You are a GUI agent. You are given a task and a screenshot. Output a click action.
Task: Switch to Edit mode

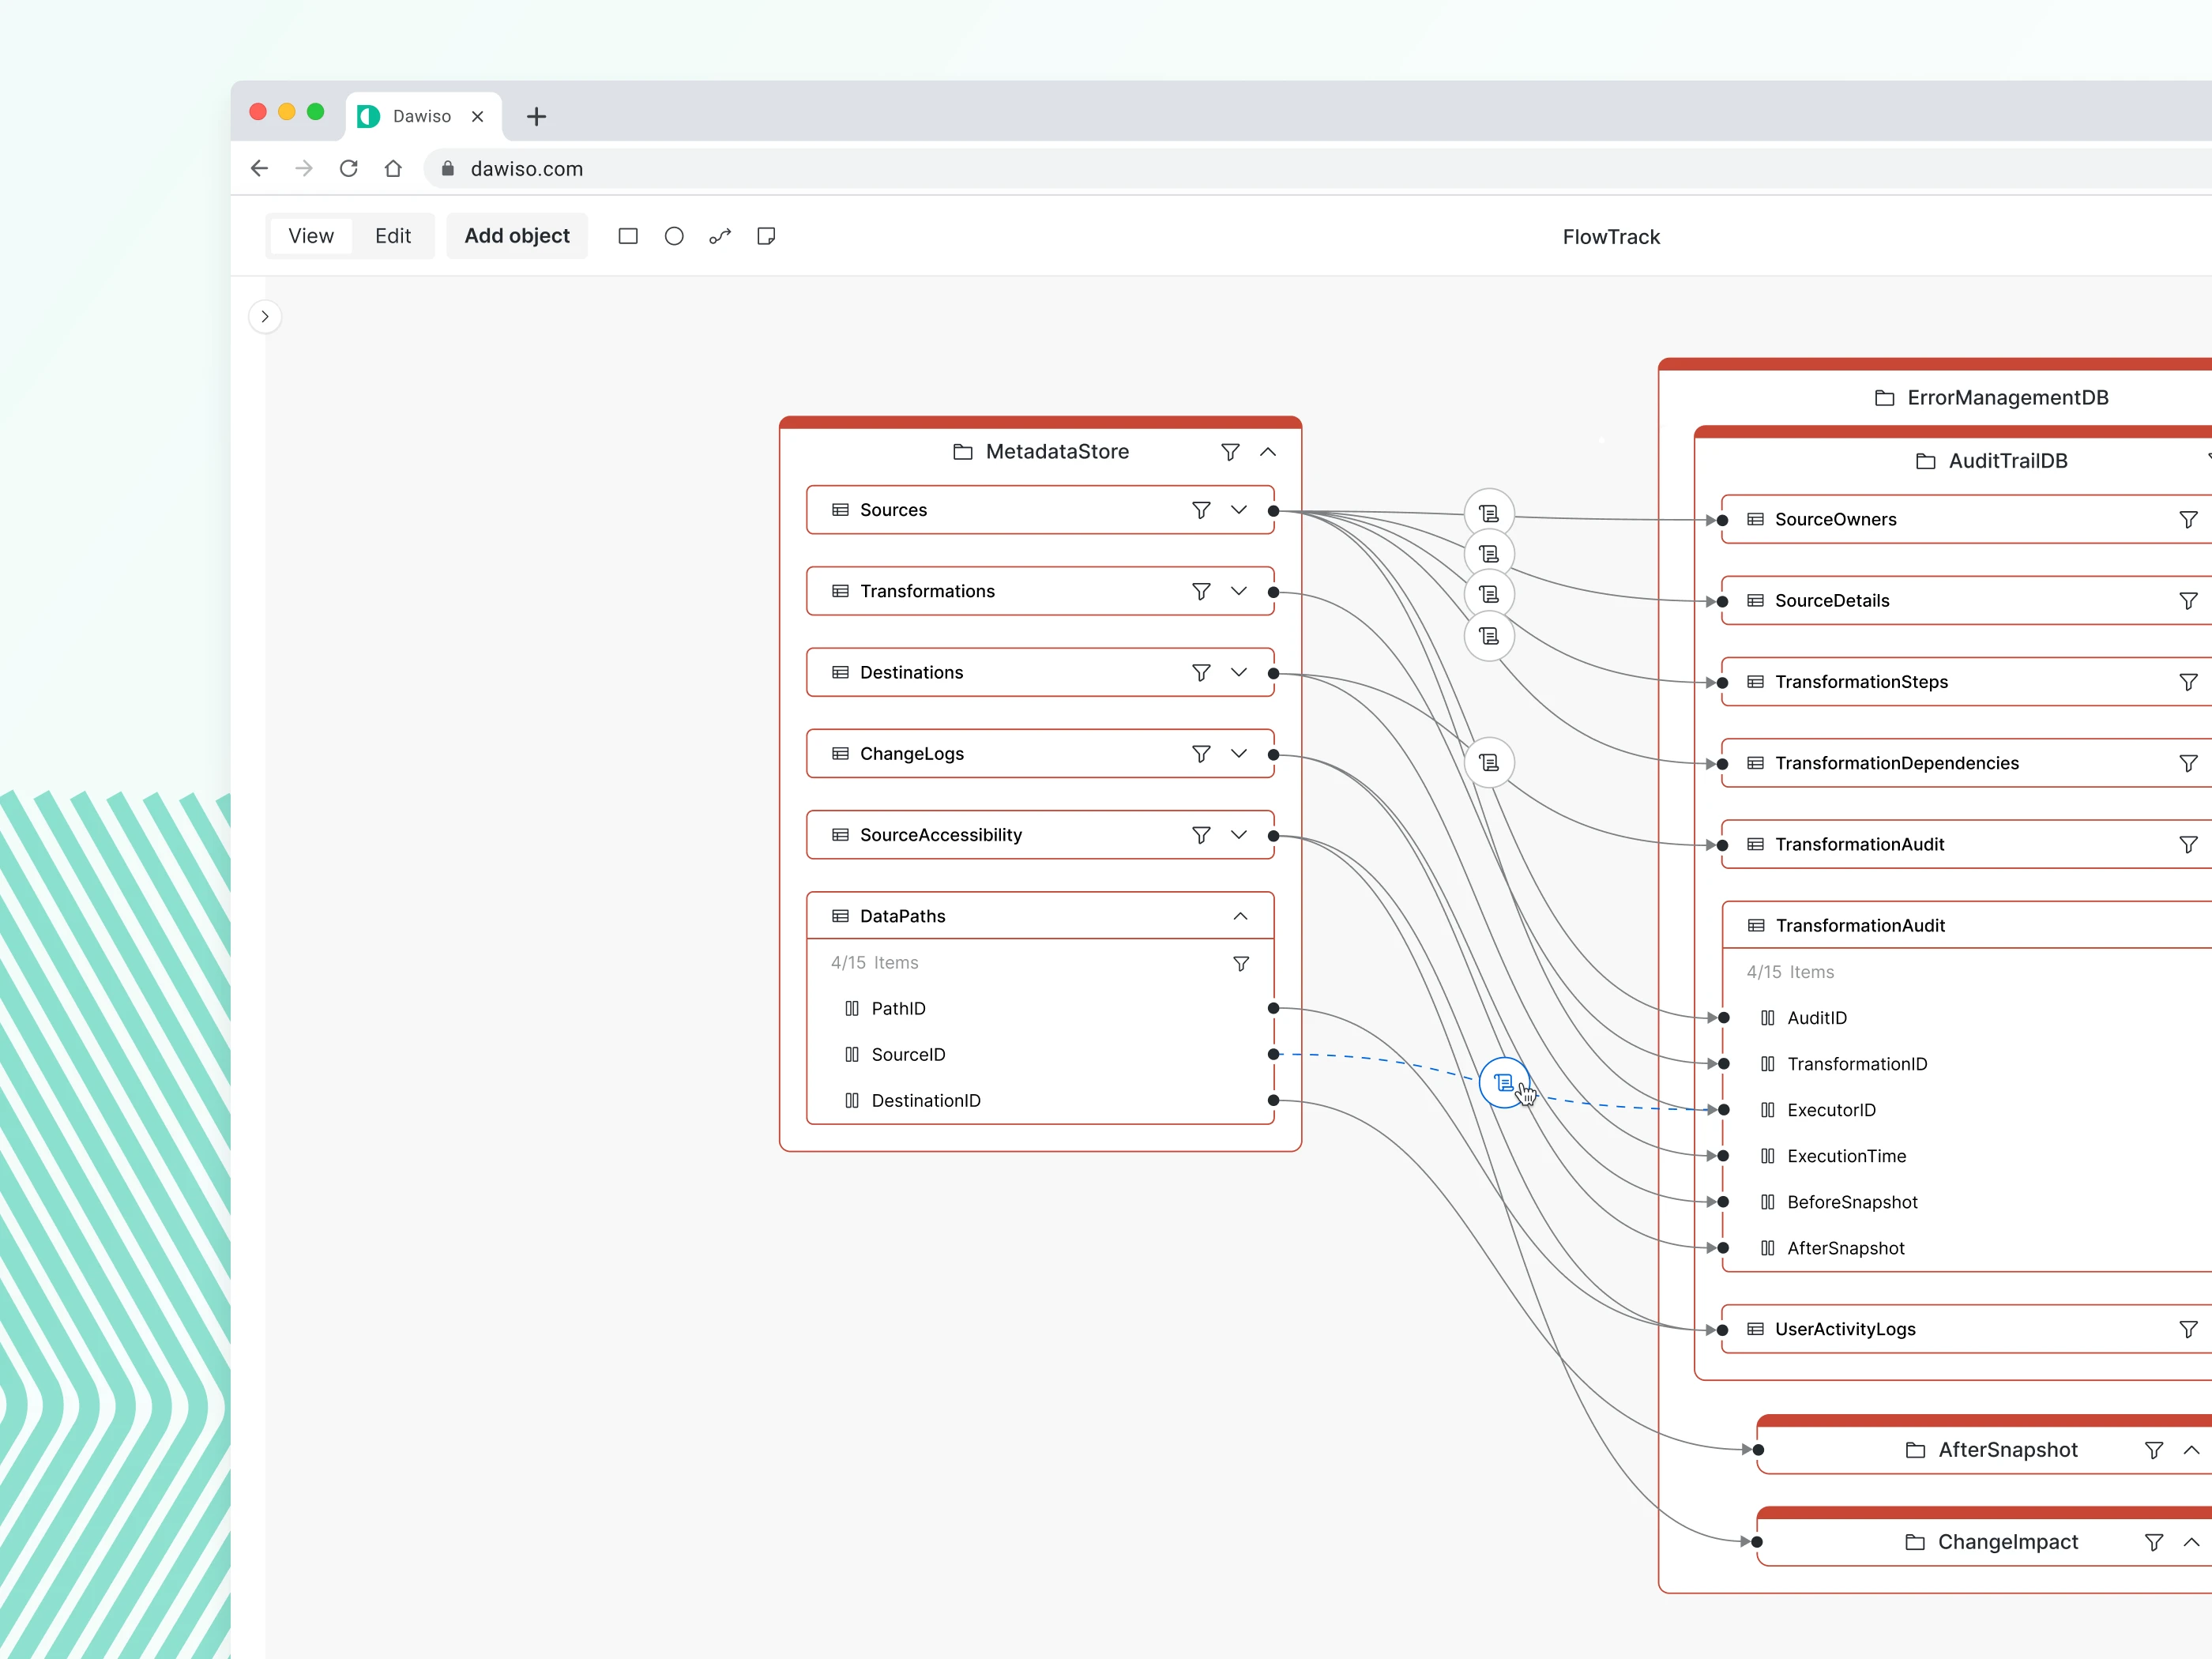click(x=393, y=236)
